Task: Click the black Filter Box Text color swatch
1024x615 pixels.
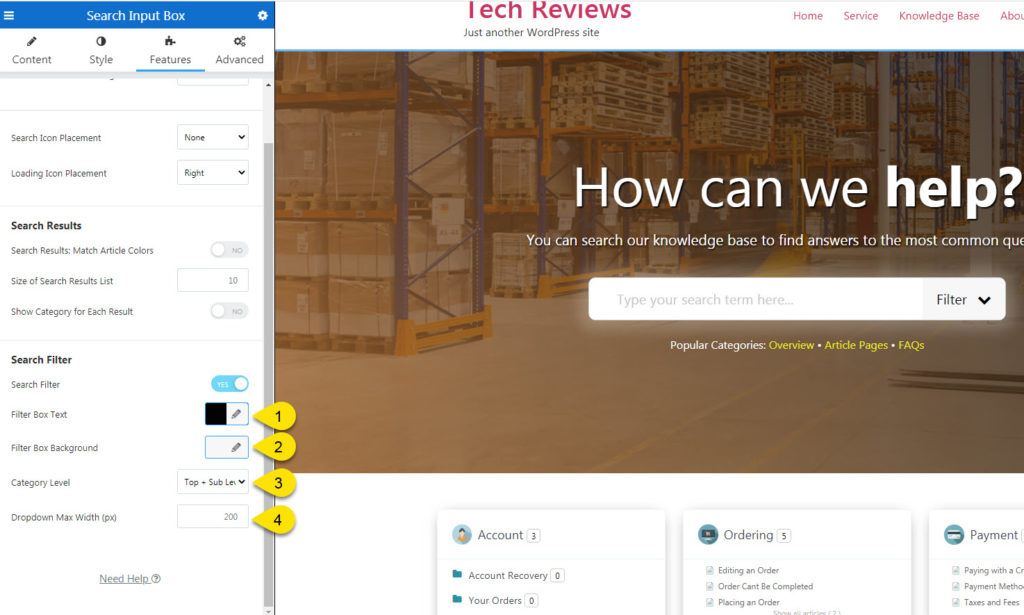Action: [x=216, y=414]
